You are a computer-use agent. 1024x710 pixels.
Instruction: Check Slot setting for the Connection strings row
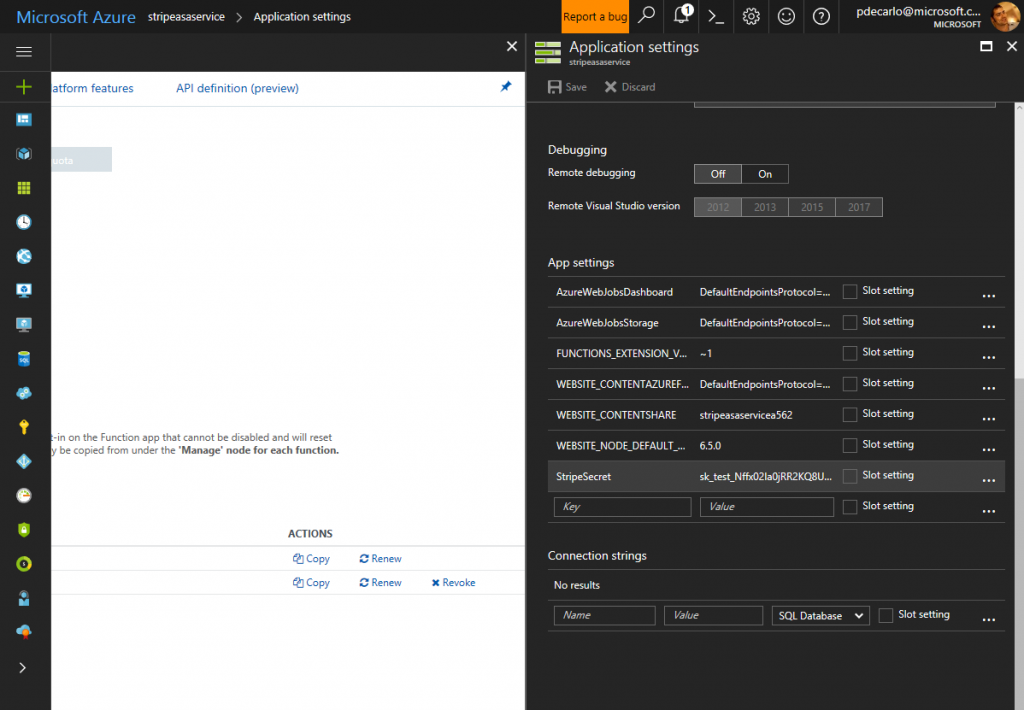(886, 615)
